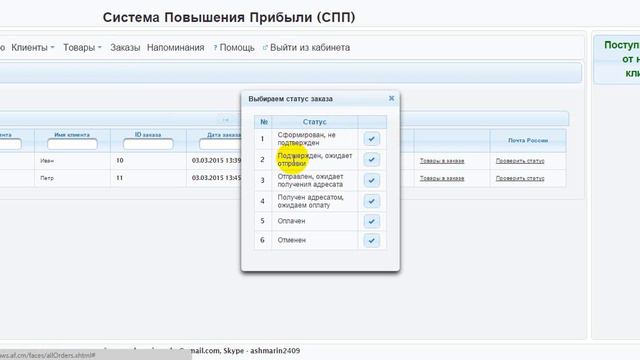Go to Заказы menu item

click(125, 47)
